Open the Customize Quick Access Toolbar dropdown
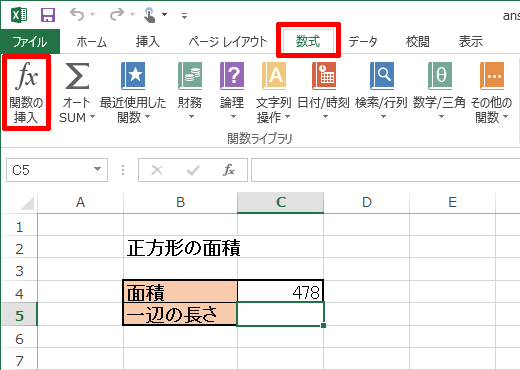Viewport: 520px width, 370px height. [184, 15]
